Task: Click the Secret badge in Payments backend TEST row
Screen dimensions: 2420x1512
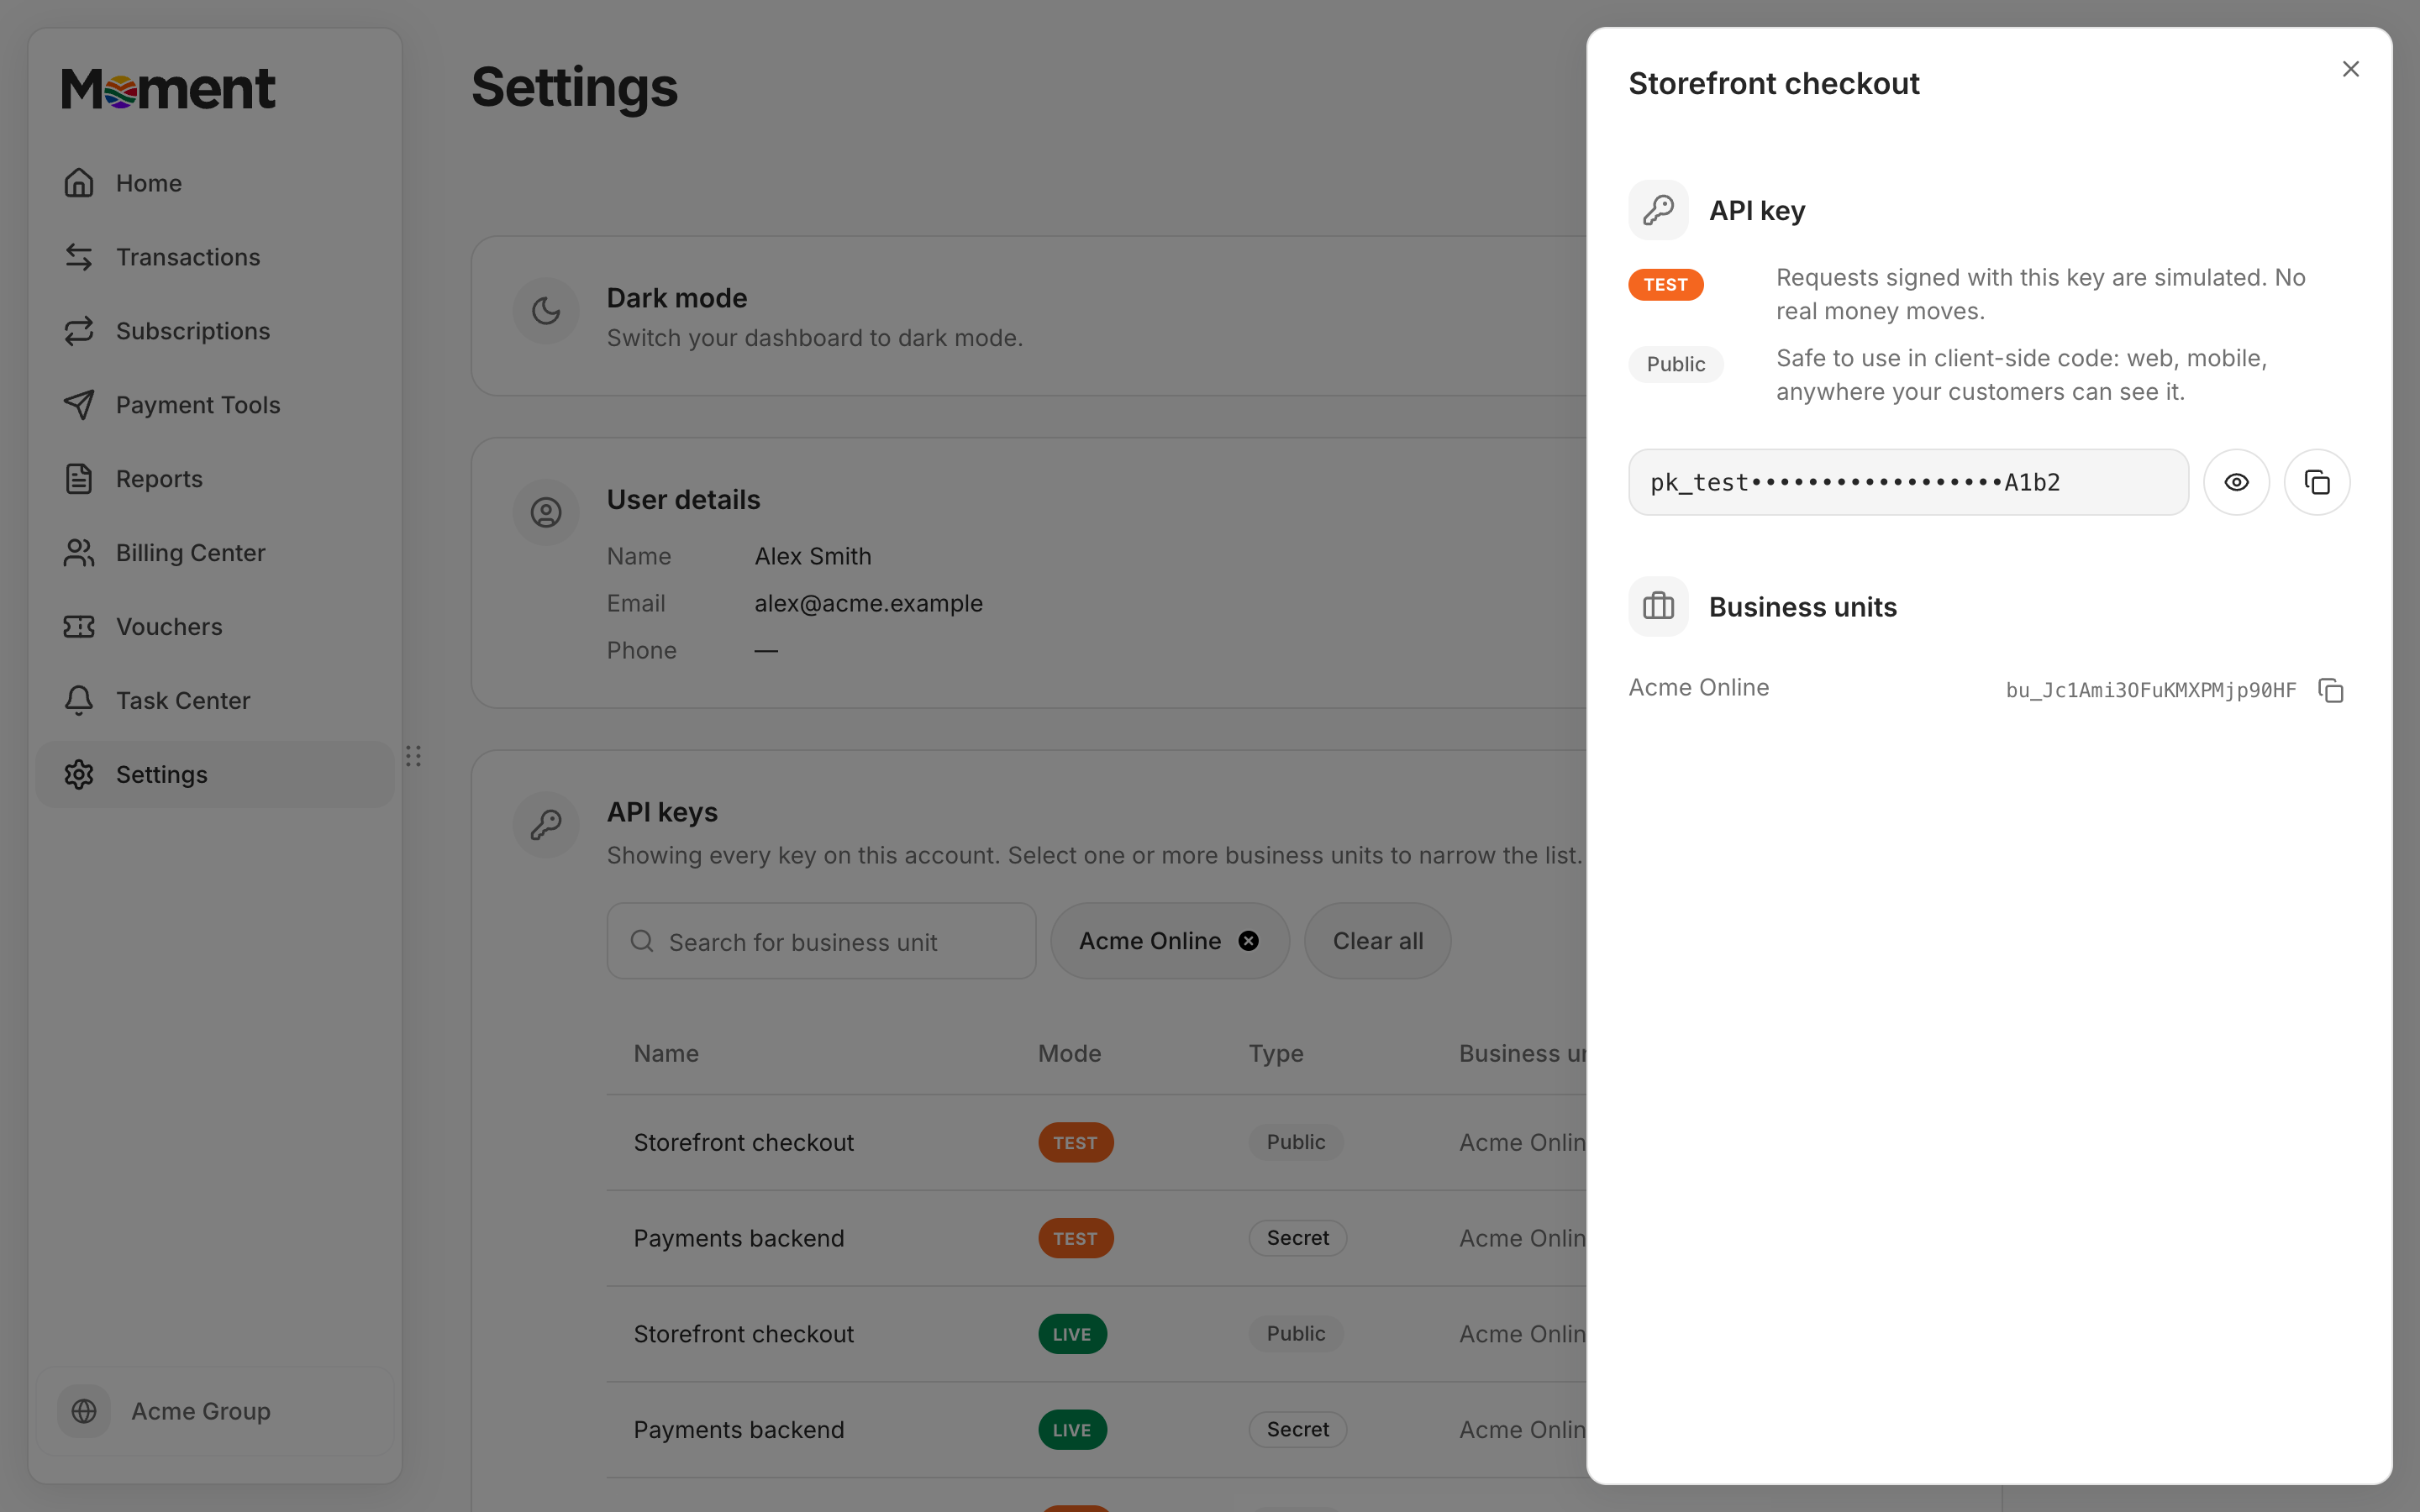Action: [1297, 1238]
